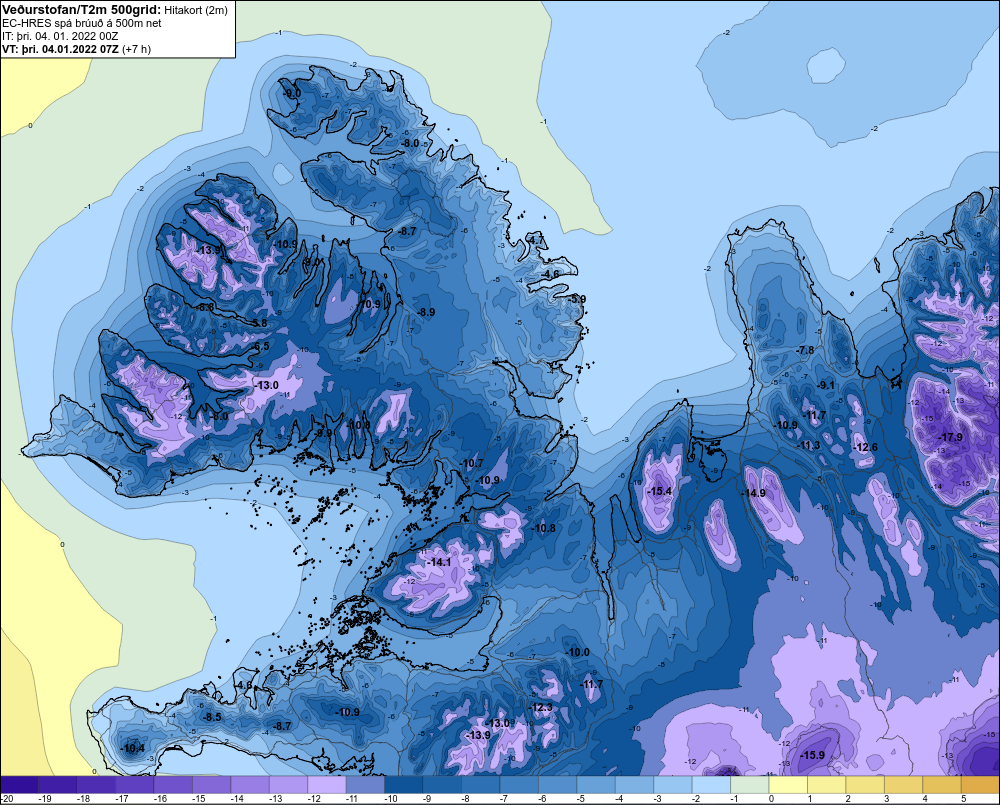1000x805 pixels.
Task: Click the initial time 'IT: þri. 04. 01. 2022 00Z'
Action: (x=60, y=36)
